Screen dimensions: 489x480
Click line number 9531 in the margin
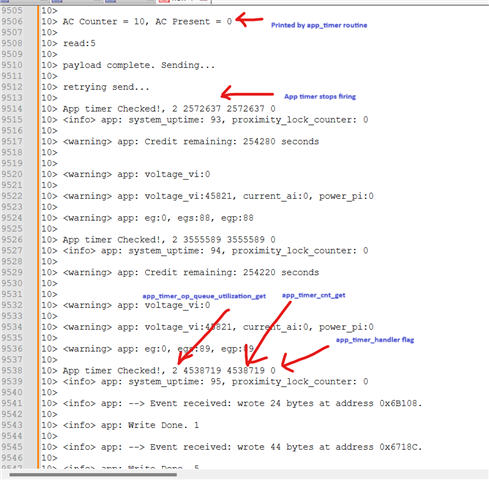pyautogui.click(x=12, y=294)
